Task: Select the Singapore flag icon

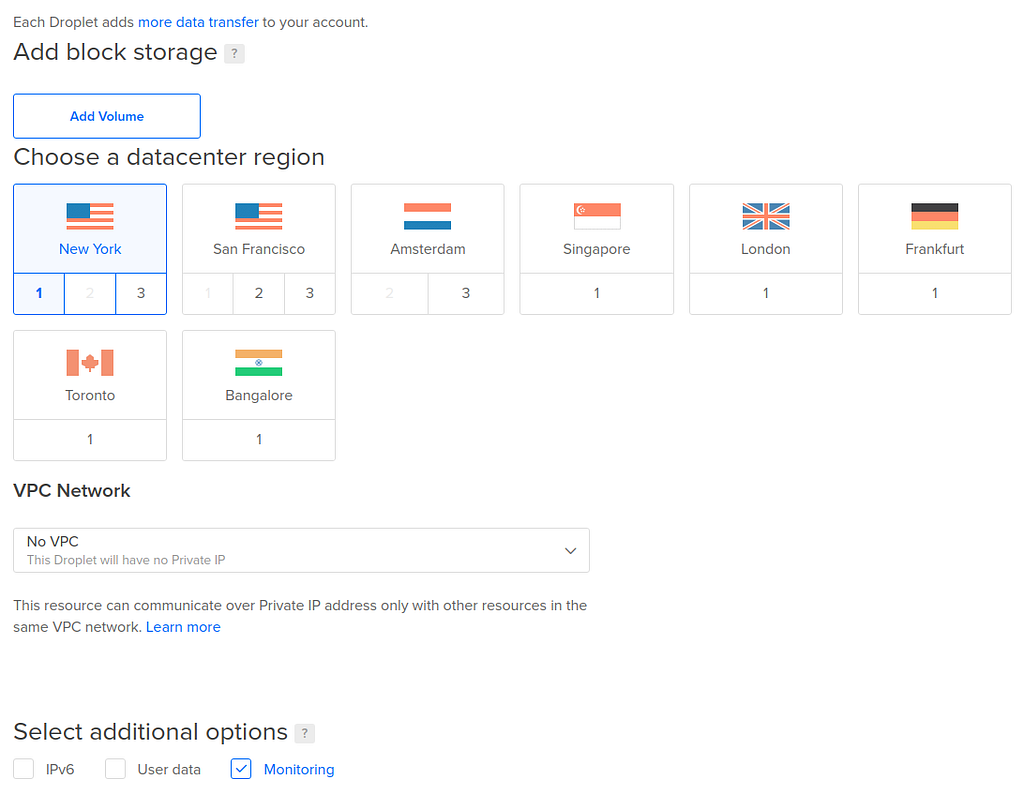Action: pyautogui.click(x=597, y=216)
